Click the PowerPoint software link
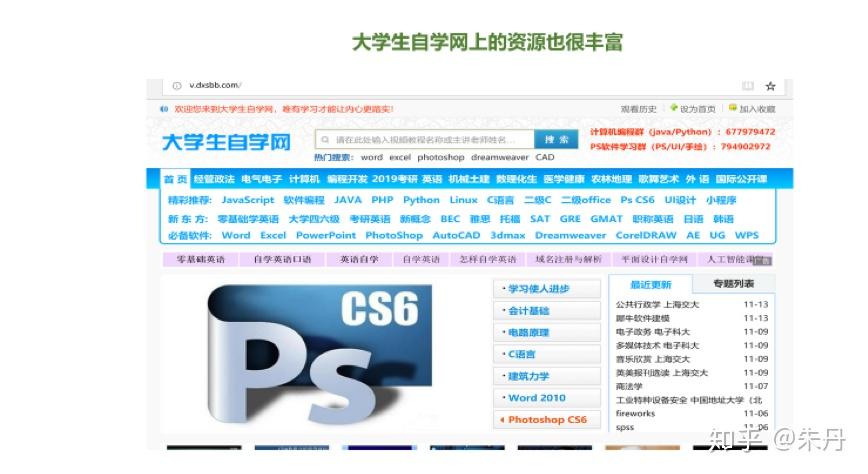 pos(326,235)
